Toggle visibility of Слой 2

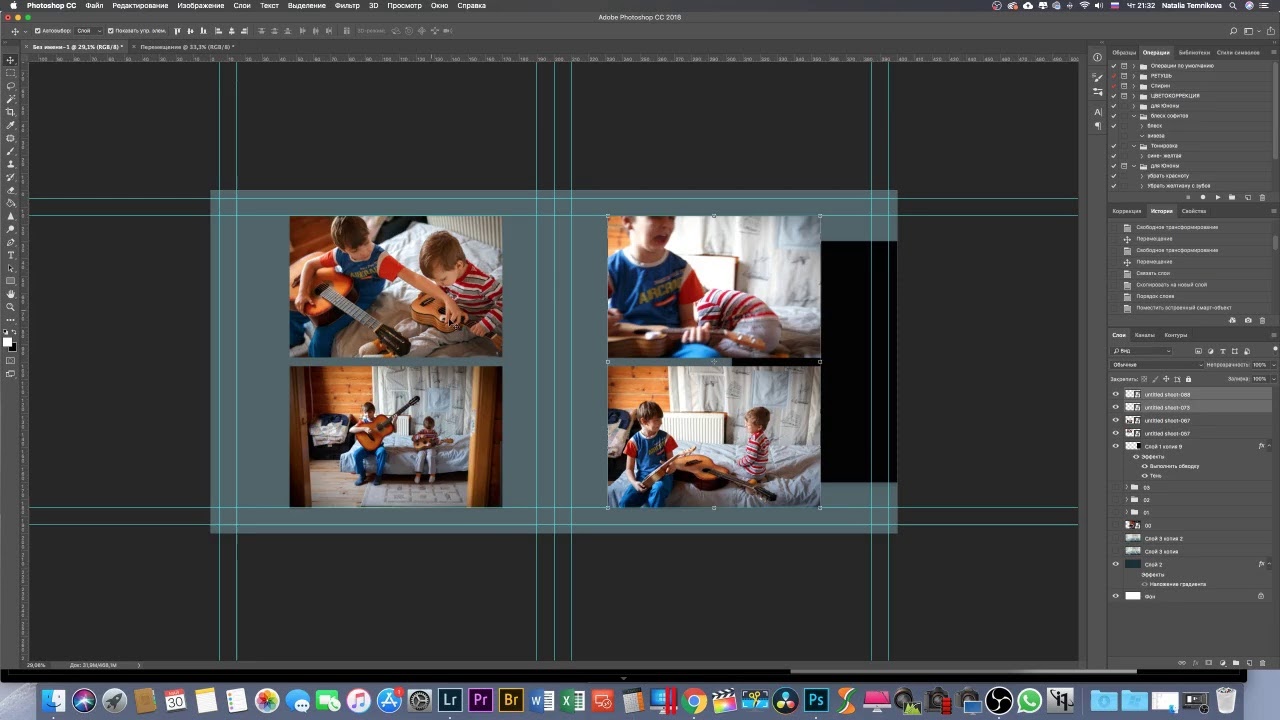1116,564
